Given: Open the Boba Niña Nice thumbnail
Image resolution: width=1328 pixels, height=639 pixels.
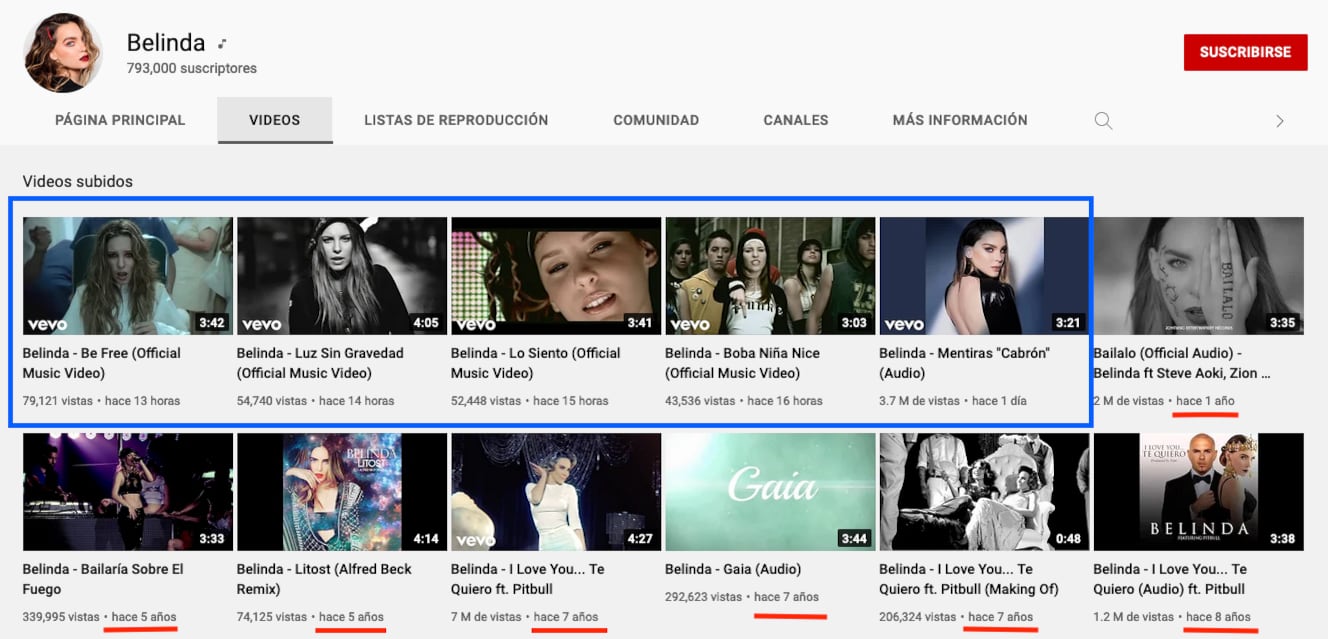Looking at the screenshot, I should [770, 276].
